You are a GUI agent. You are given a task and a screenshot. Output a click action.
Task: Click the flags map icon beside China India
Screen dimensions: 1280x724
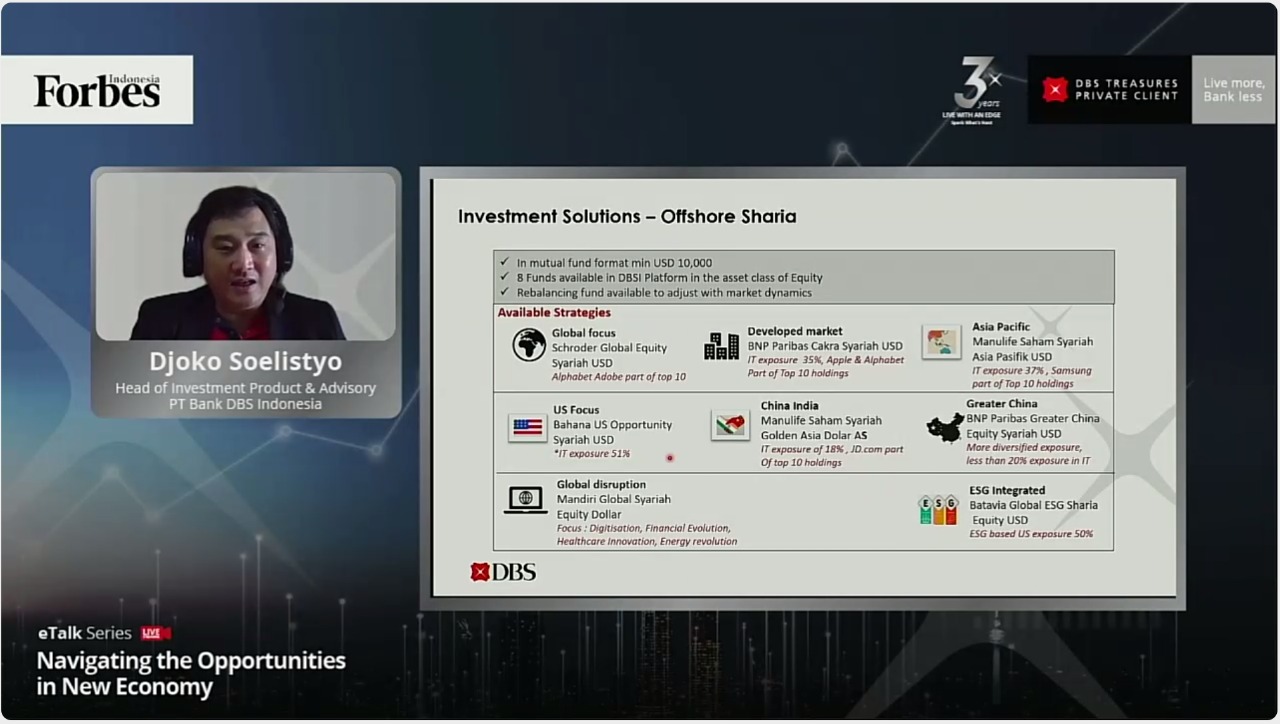click(730, 425)
